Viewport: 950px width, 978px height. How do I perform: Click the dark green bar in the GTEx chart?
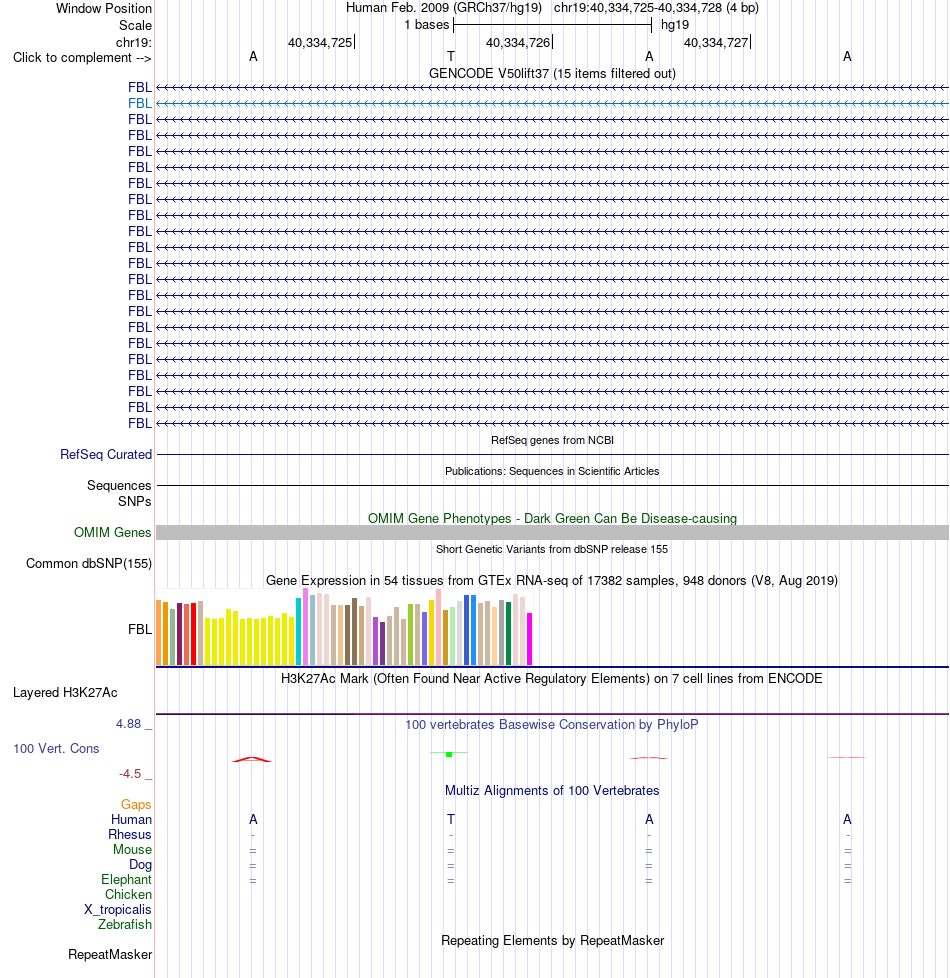509,633
